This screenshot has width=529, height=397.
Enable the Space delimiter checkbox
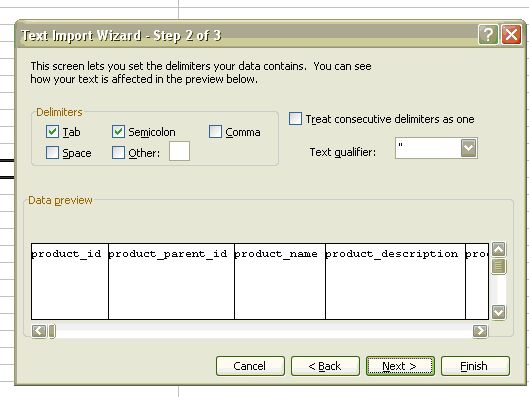click(52, 152)
